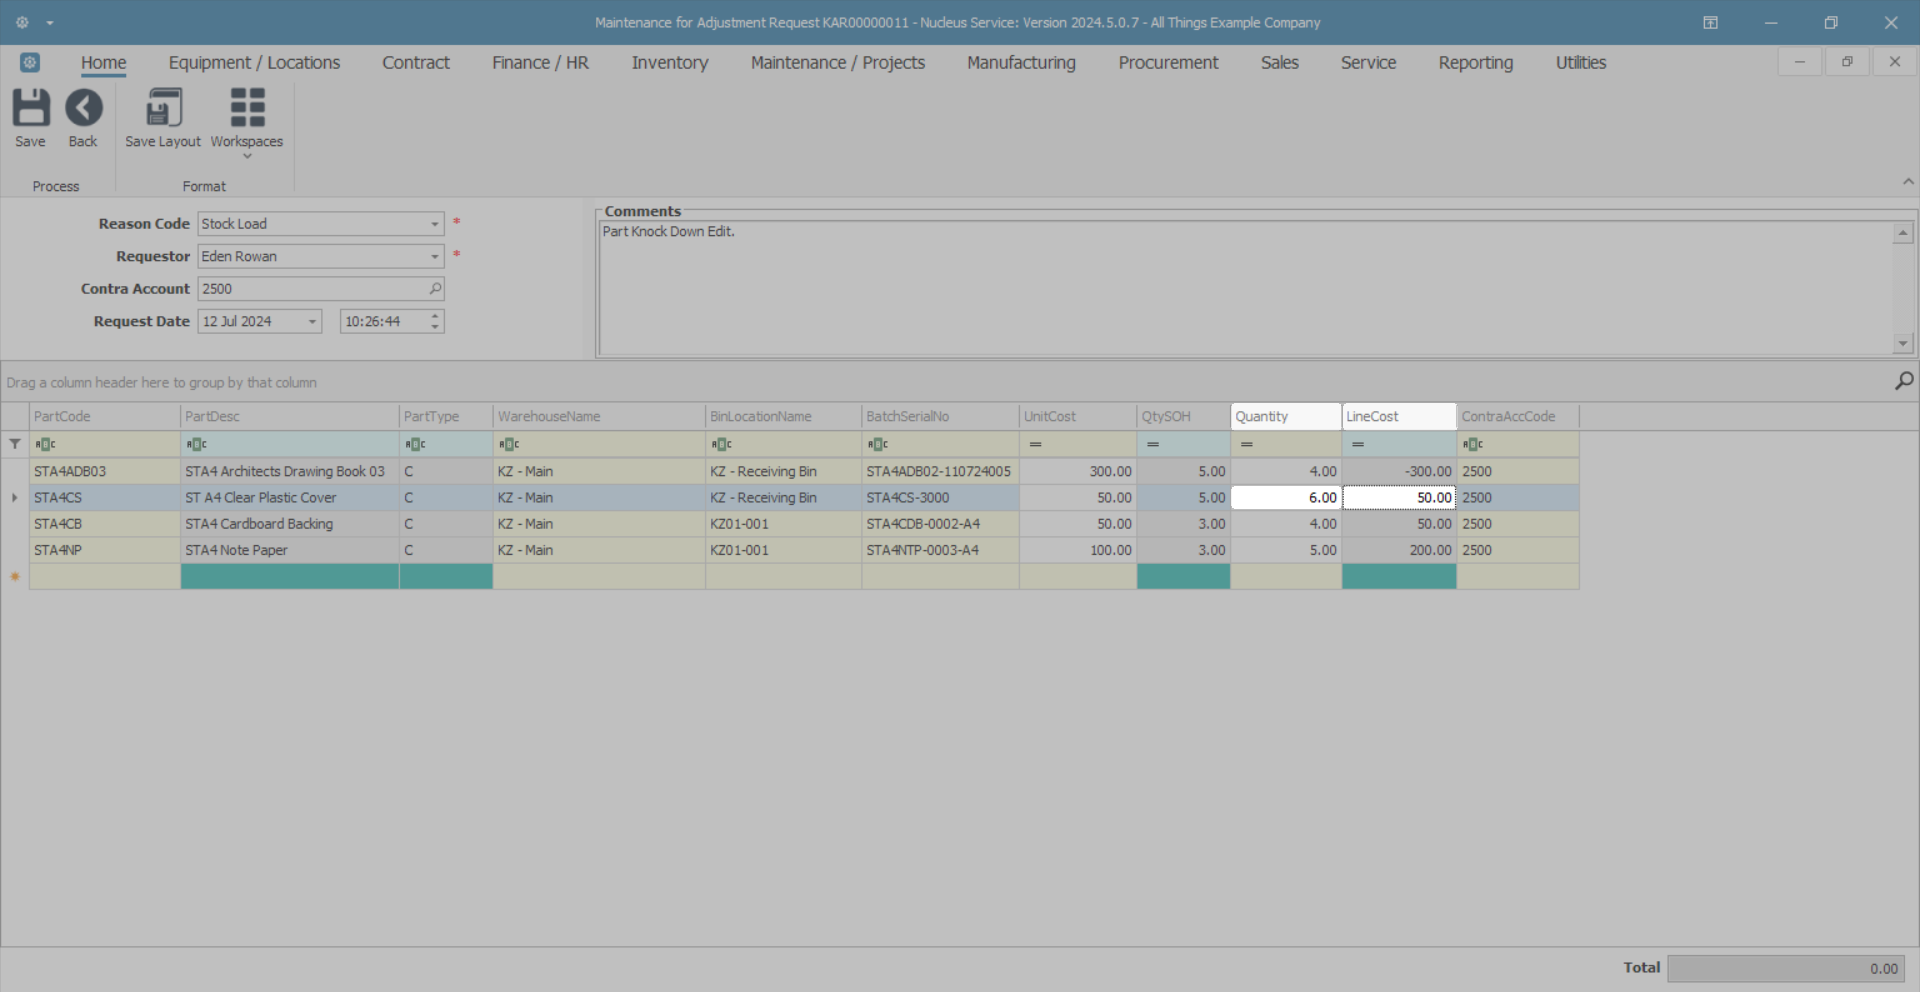Sort by the WarehouseName column header

pos(599,416)
